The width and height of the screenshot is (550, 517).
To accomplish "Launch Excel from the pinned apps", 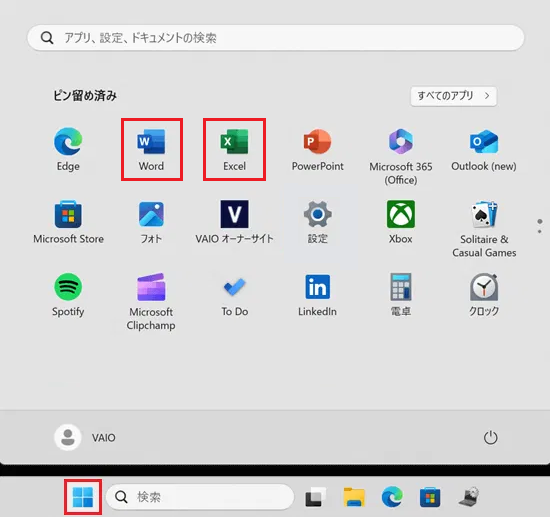I will click(x=234, y=150).
